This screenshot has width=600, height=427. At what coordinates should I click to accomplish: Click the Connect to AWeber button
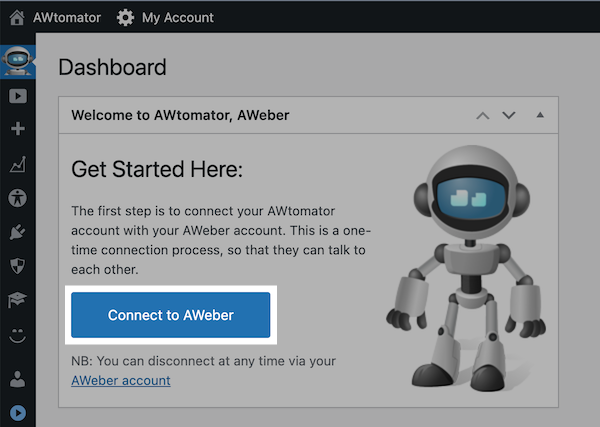170,315
